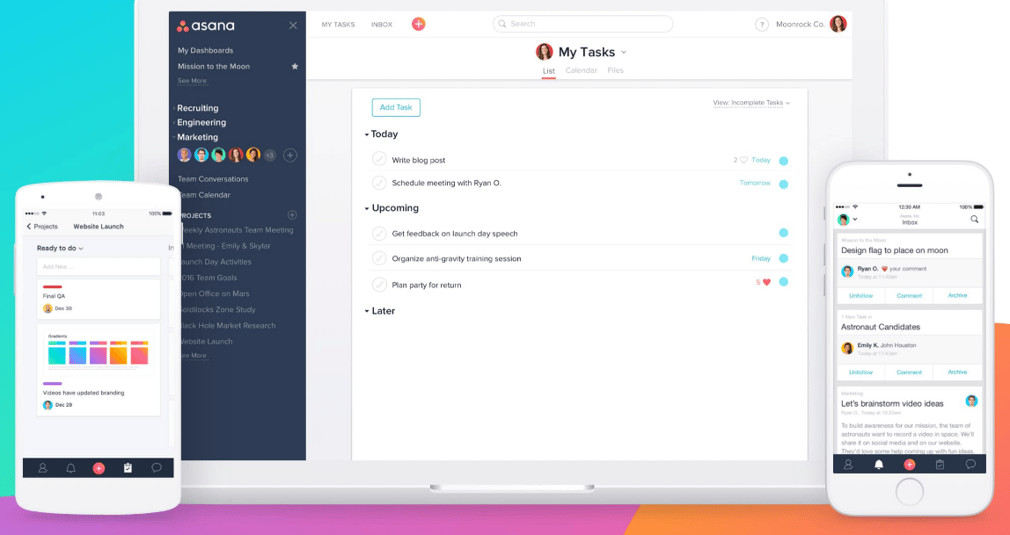Switch to the List tab
Viewport: 1010px width, 535px height.
click(549, 71)
